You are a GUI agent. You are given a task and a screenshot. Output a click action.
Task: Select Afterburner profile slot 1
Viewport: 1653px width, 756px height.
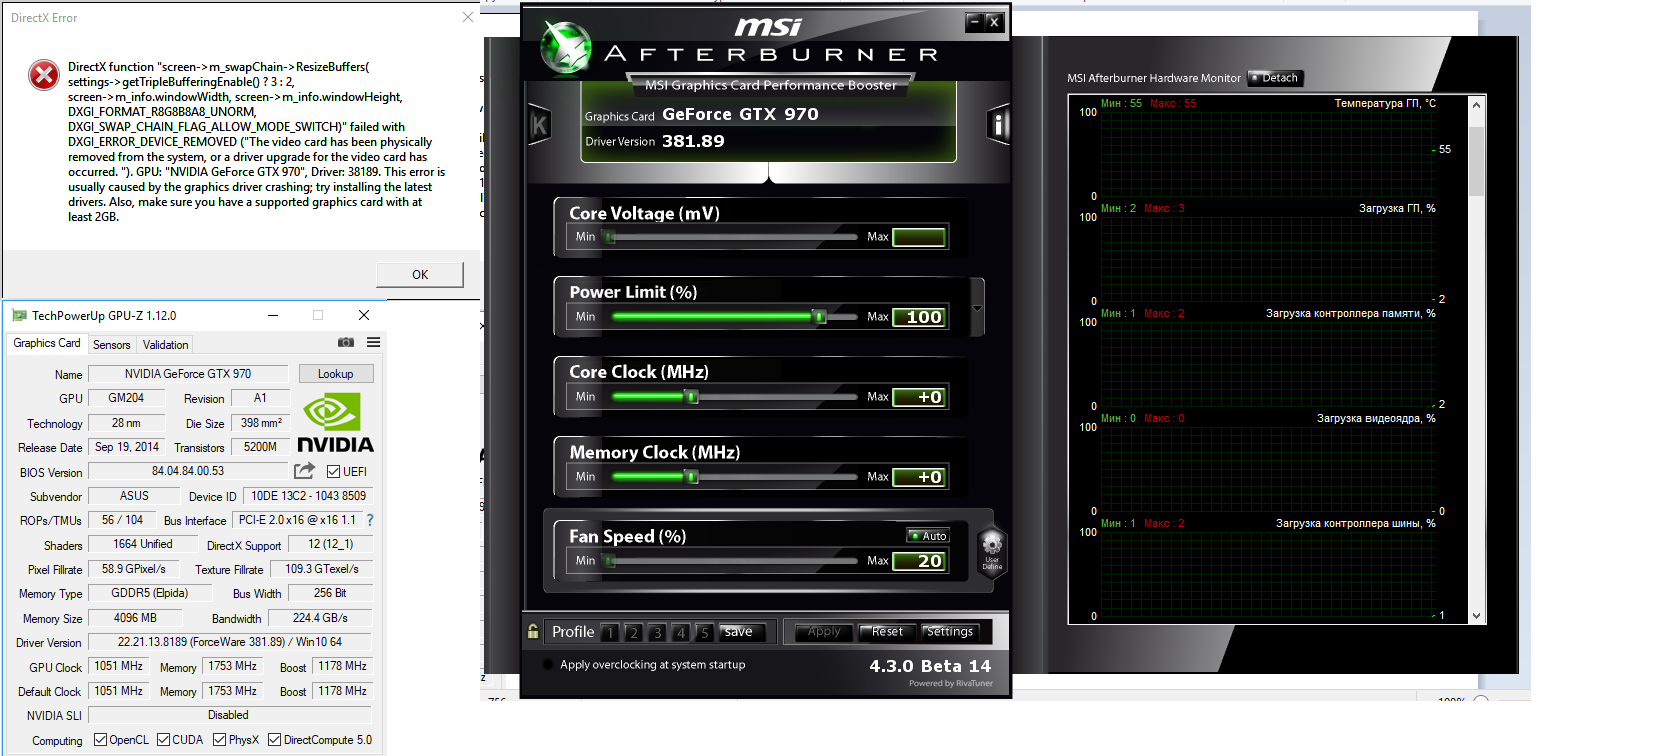(610, 632)
